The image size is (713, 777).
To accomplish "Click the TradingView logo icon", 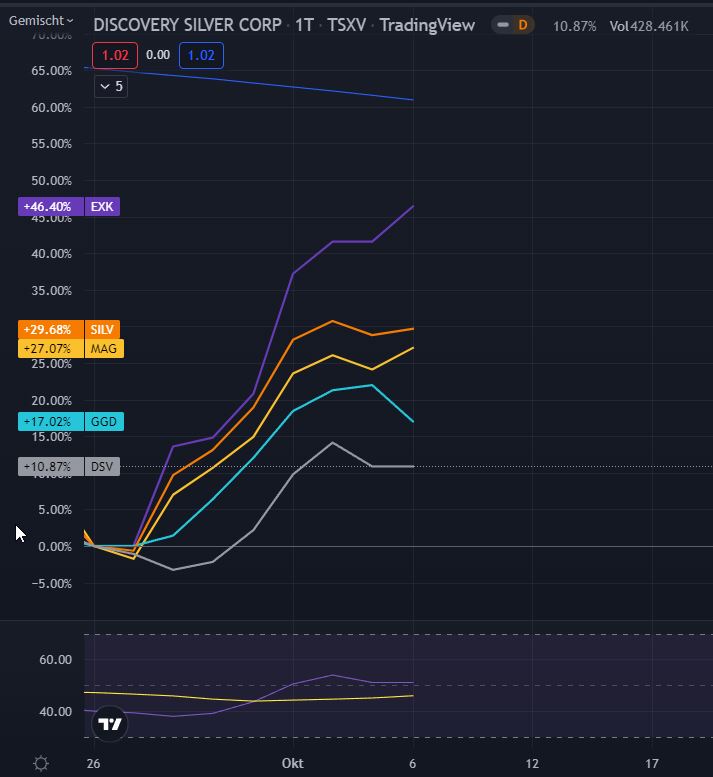I will pyautogui.click(x=111, y=724).
